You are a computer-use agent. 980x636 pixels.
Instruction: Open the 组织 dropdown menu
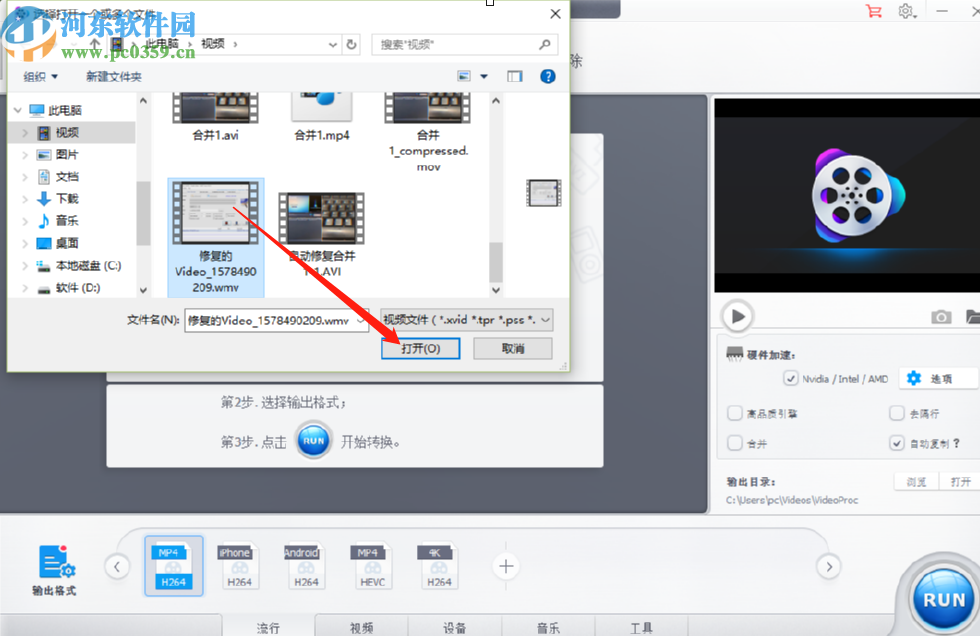pyautogui.click(x=41, y=76)
